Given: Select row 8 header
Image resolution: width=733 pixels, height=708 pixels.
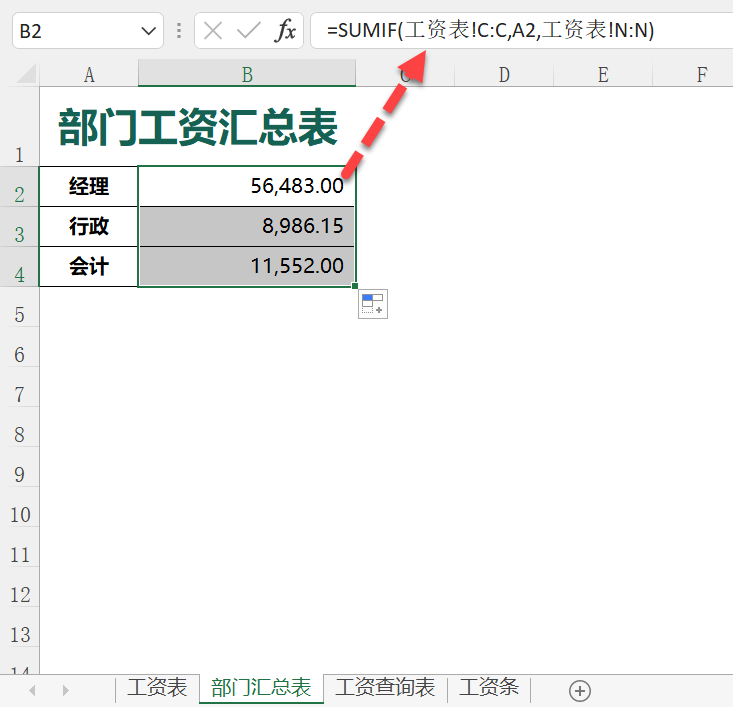Looking at the screenshot, I should click(19, 427).
